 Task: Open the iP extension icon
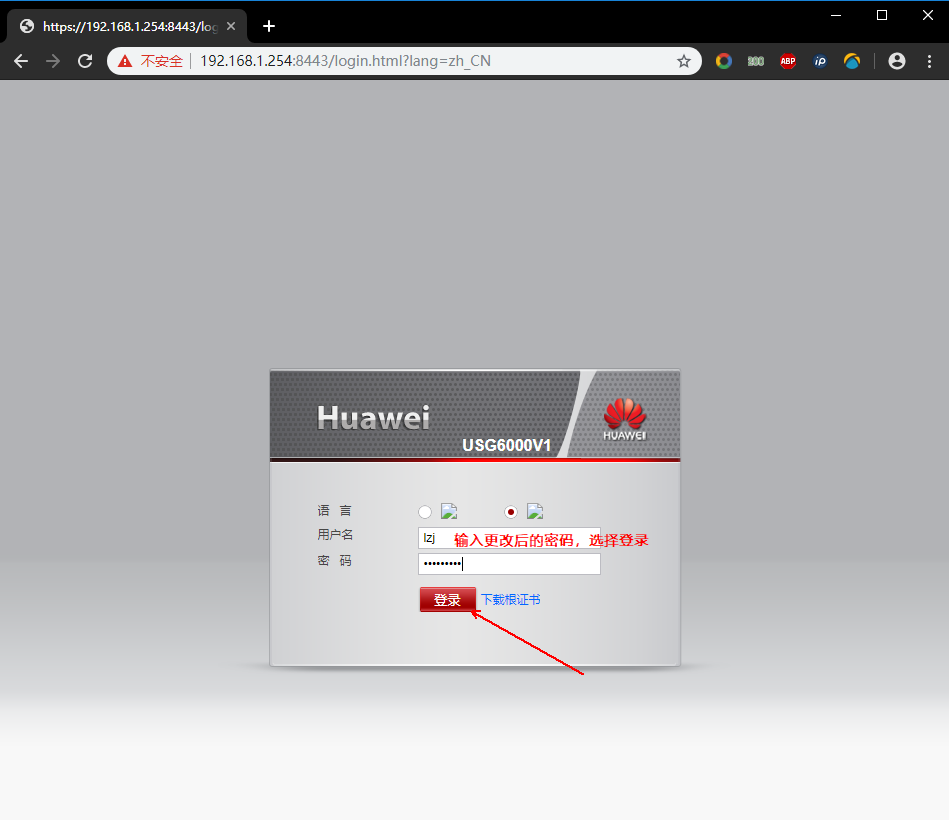(820, 61)
